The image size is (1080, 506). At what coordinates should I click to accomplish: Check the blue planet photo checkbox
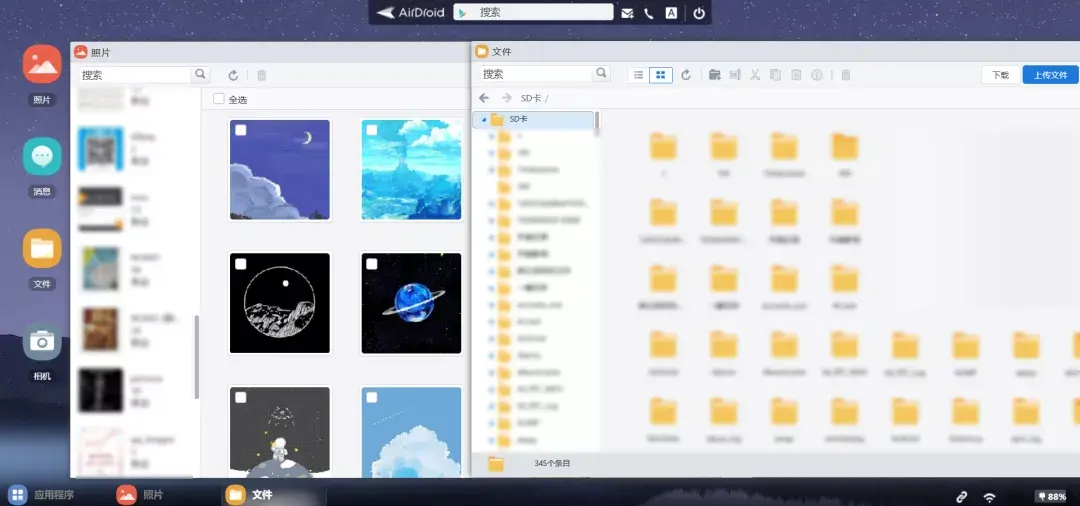coord(372,264)
